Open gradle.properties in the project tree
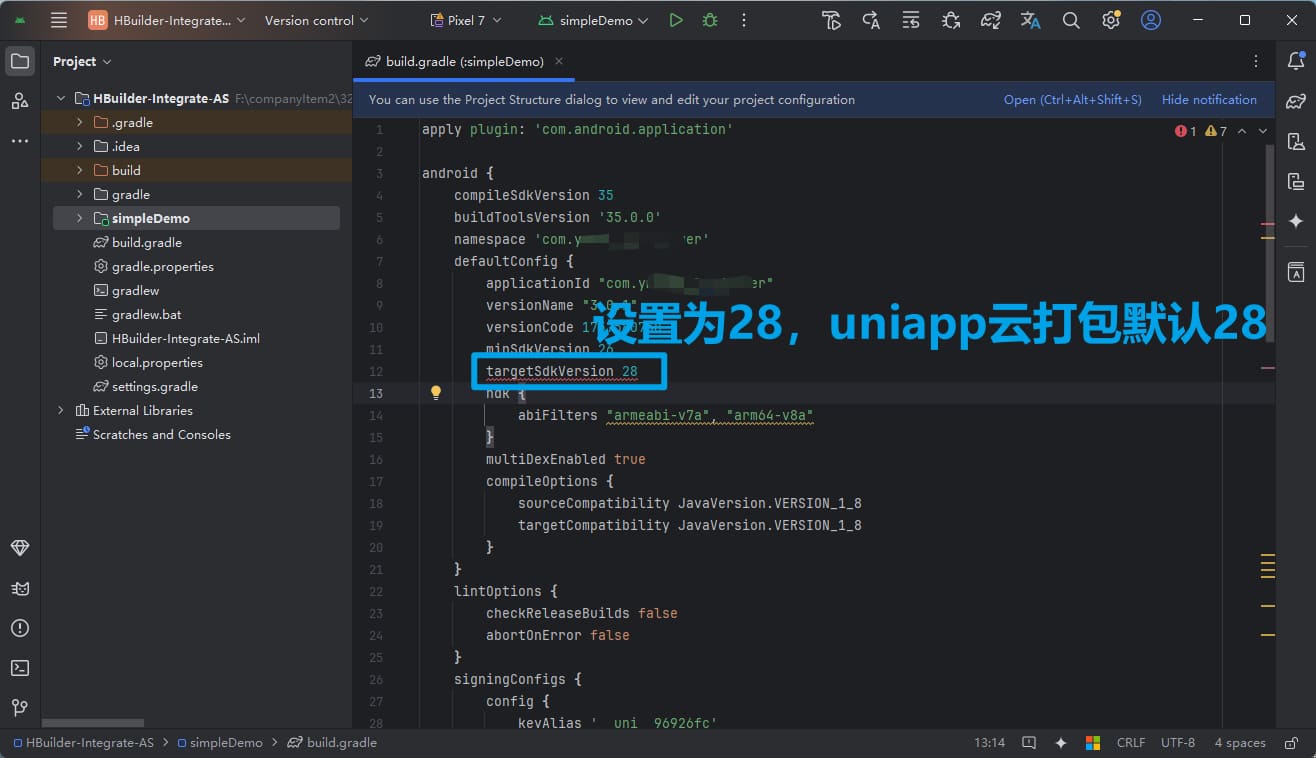This screenshot has width=1316, height=758. point(162,267)
